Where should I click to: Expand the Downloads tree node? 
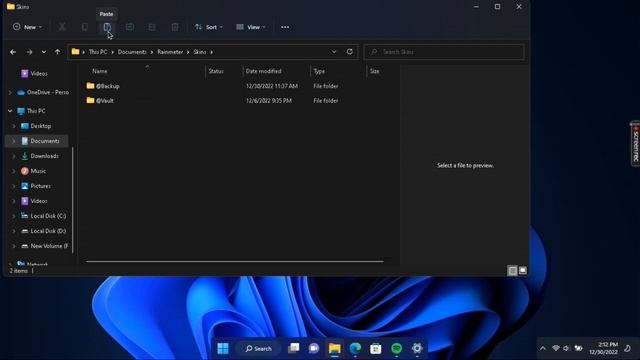[14, 156]
